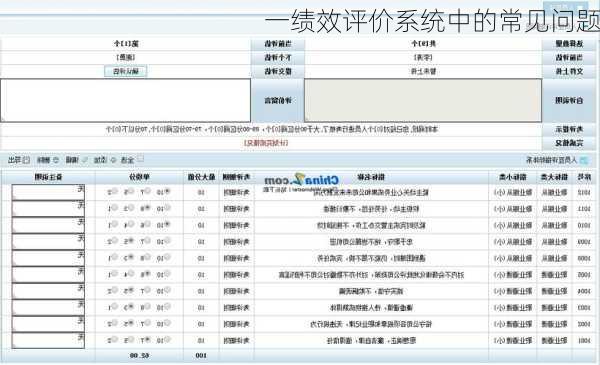The height and width of the screenshot is (365, 600).
Task: Select score 7 in the 思想端正 row
Action: coord(147,339)
